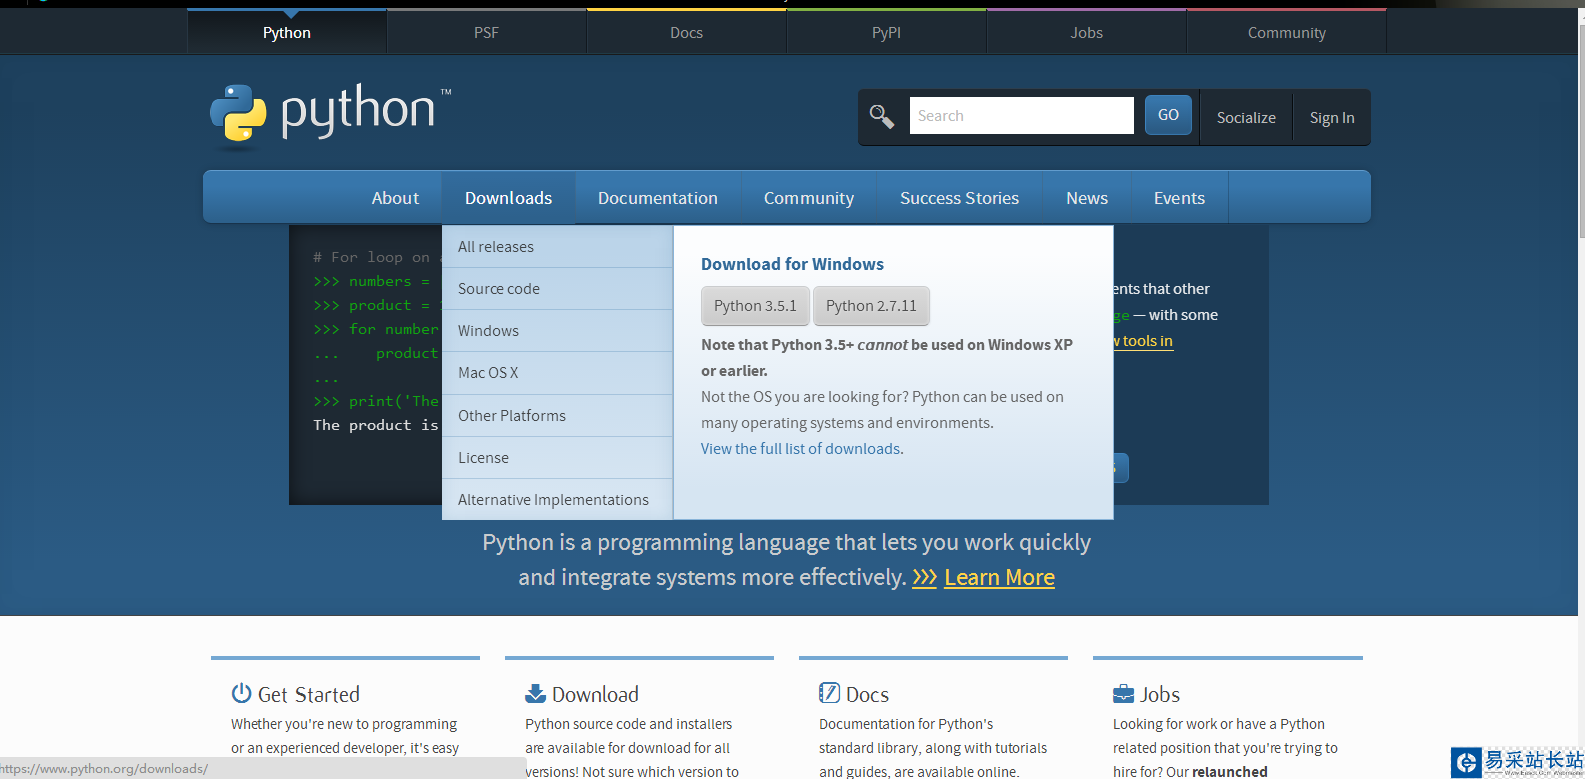Click the Jobs section heading
The image size is (1585, 779).
click(1160, 694)
